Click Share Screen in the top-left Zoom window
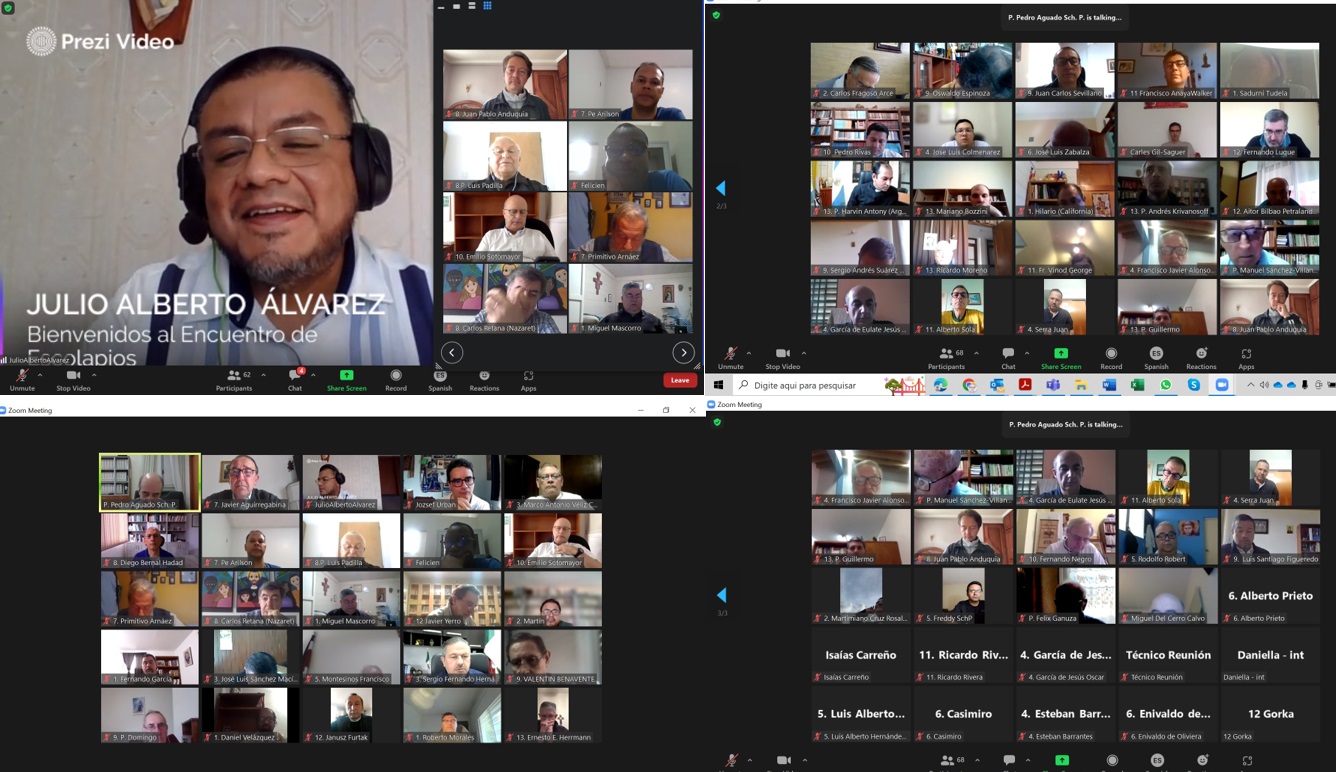 346,380
